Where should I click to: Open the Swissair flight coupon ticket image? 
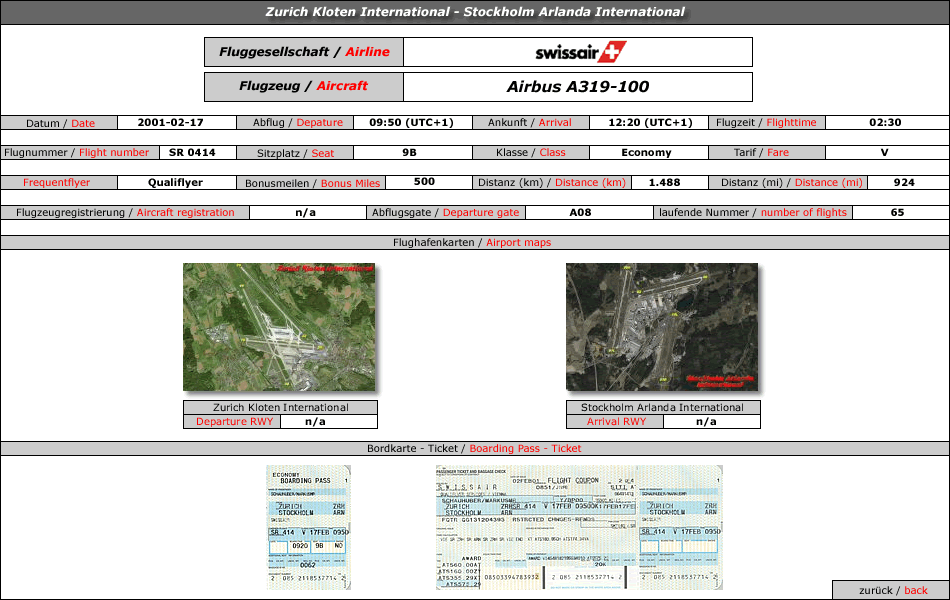[x=579, y=527]
